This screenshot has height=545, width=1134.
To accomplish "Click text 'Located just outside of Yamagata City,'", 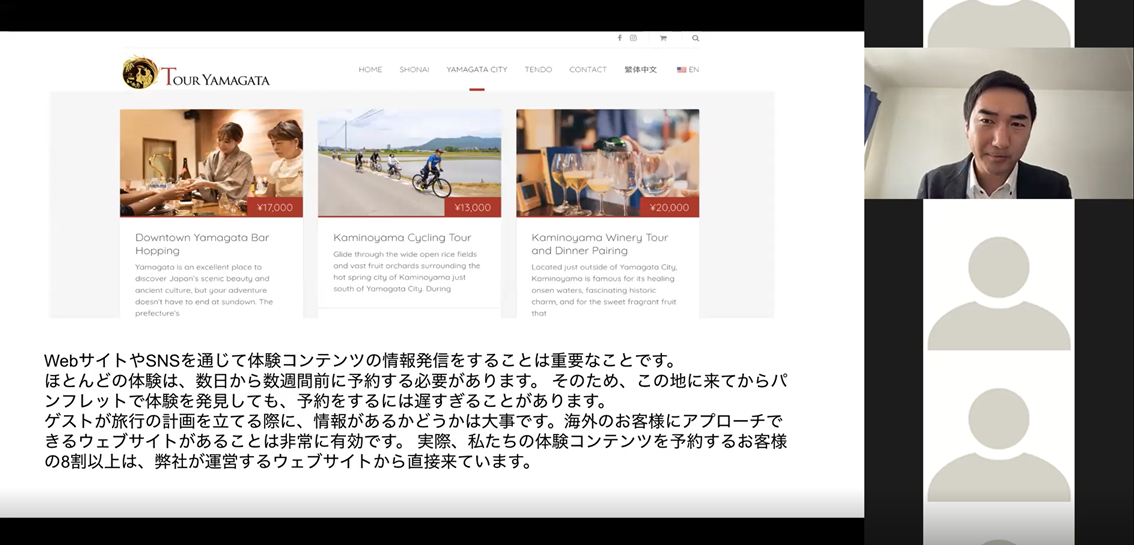I will click(604, 267).
